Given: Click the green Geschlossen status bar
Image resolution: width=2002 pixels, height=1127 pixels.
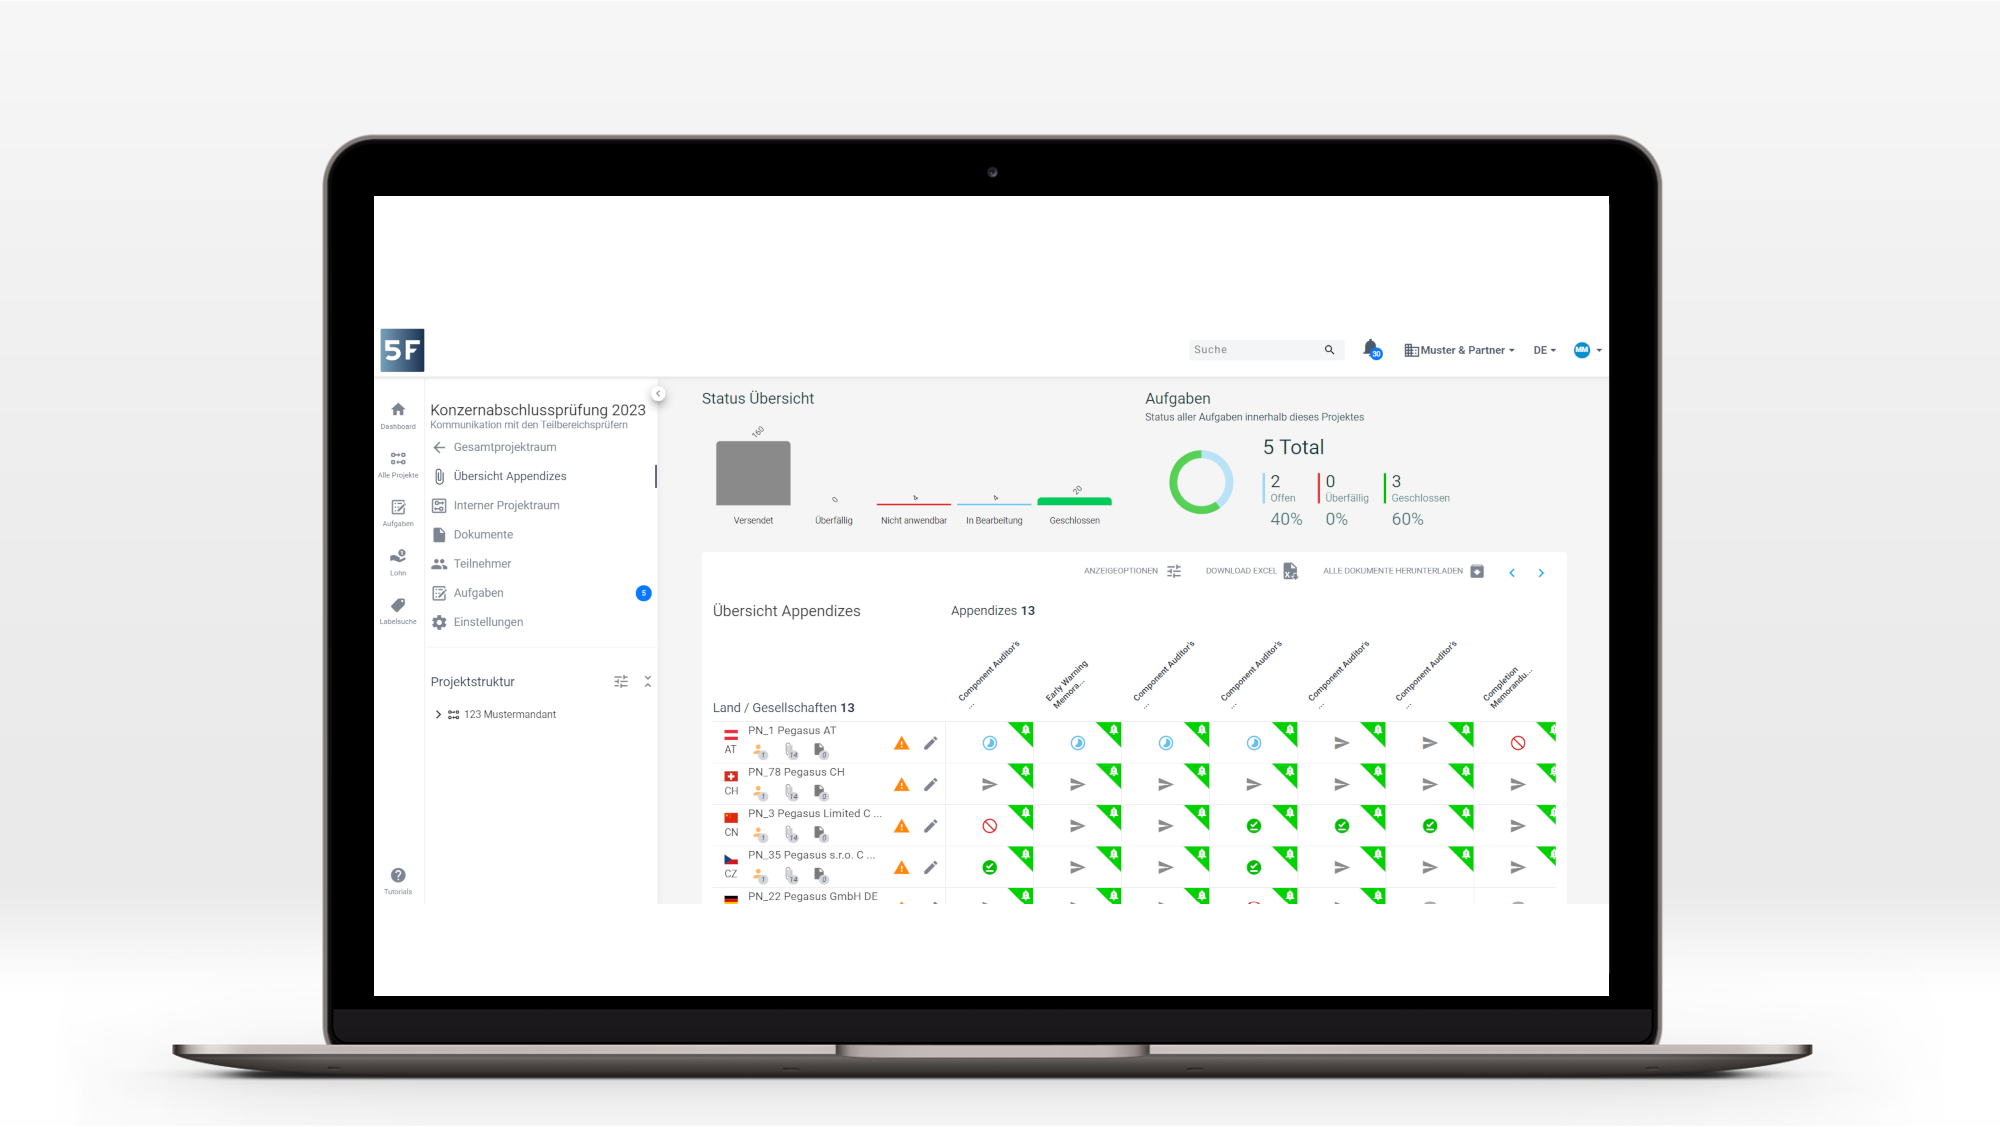Looking at the screenshot, I should tap(1074, 501).
